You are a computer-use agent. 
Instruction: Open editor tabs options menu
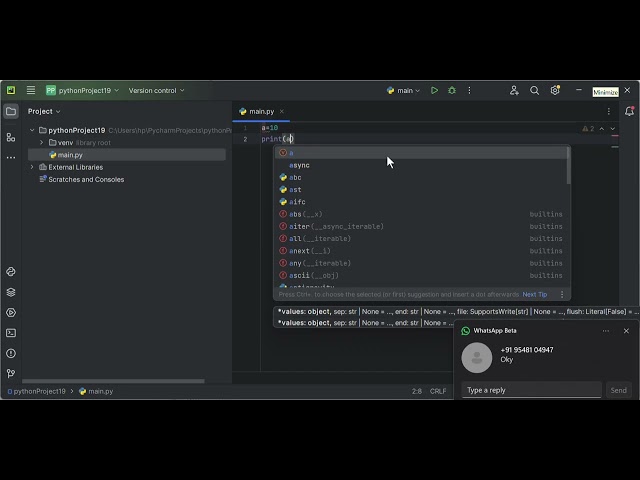coord(609,111)
